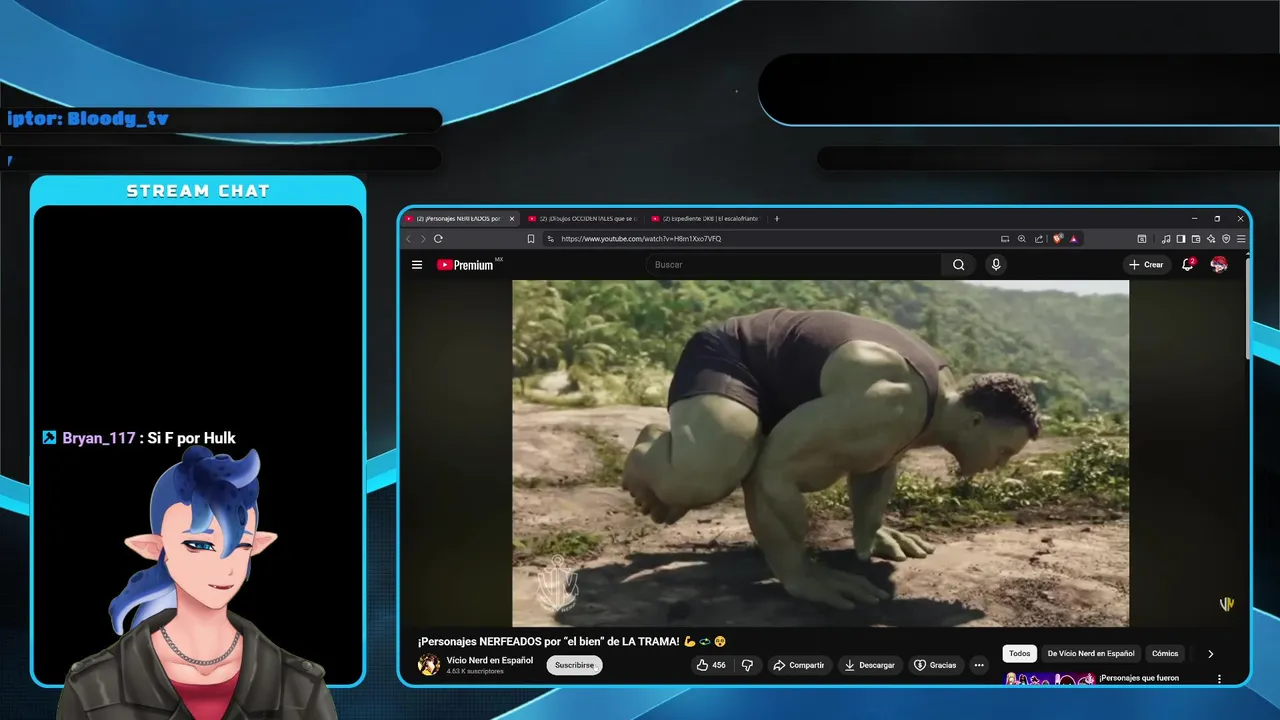Click the browser address bar URL
Image resolution: width=1280 pixels, height=720 pixels.
click(x=641, y=239)
